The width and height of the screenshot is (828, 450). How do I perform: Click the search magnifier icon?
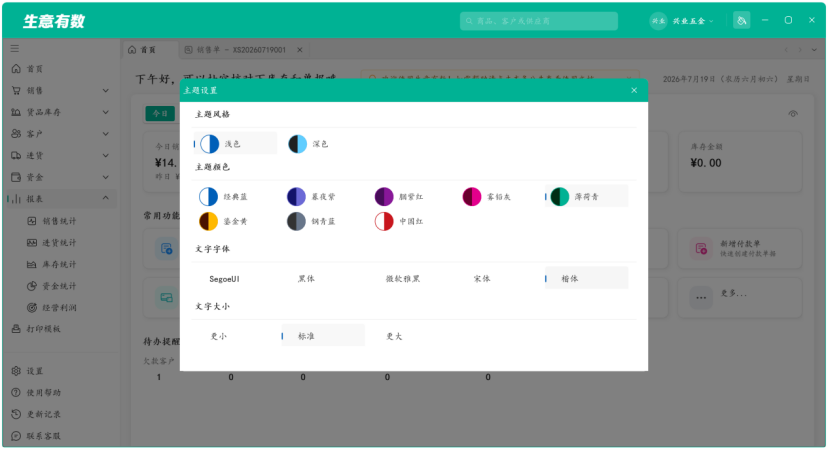pyautogui.click(x=469, y=21)
